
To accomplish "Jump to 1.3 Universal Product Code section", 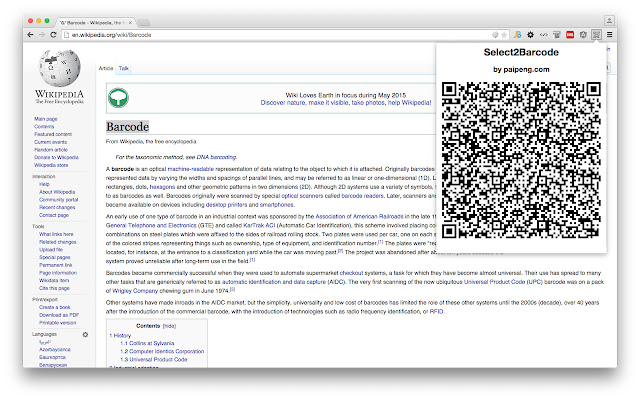I will coord(154,360).
